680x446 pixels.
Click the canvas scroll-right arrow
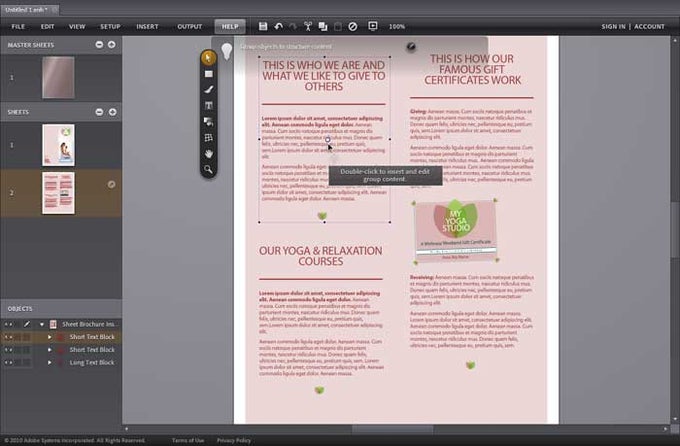pyautogui.click(x=666, y=429)
